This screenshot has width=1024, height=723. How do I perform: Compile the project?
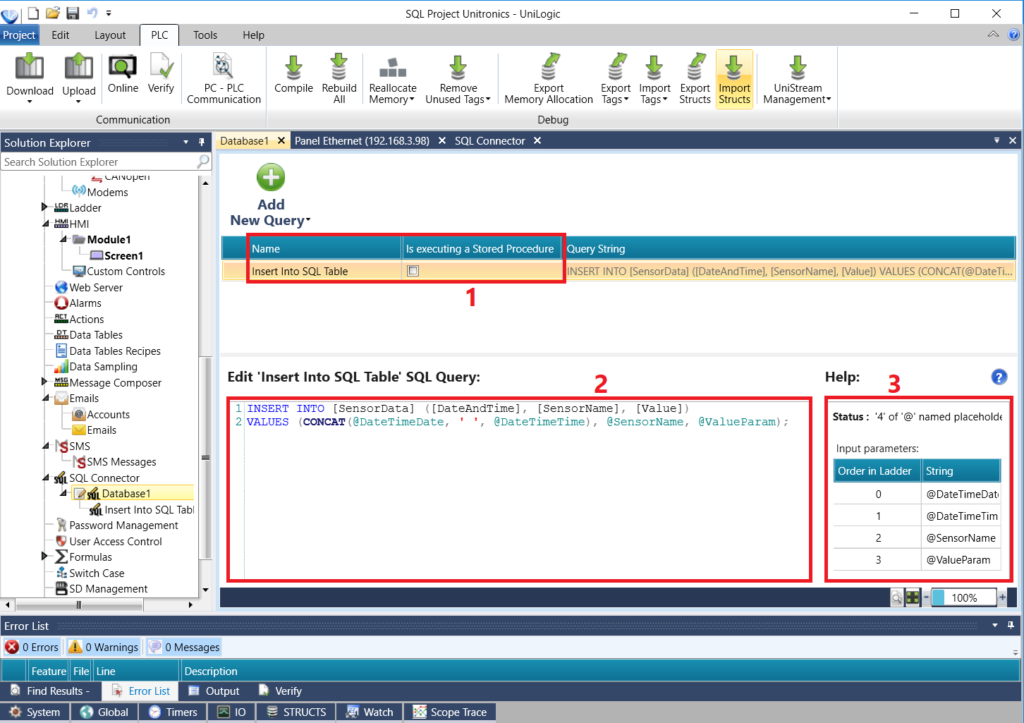[x=293, y=74]
